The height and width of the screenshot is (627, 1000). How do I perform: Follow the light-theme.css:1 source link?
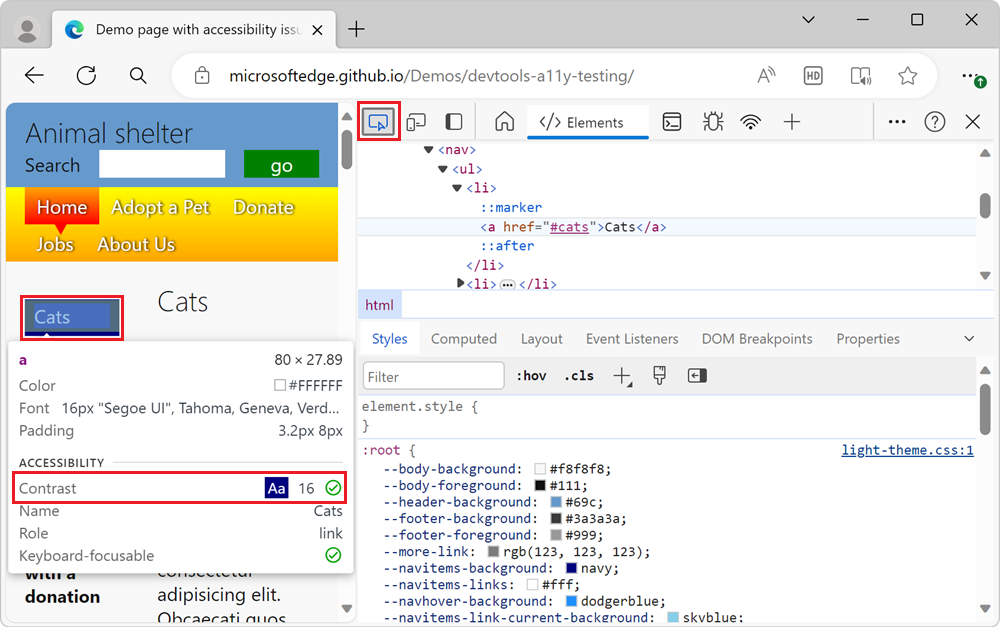point(906,450)
